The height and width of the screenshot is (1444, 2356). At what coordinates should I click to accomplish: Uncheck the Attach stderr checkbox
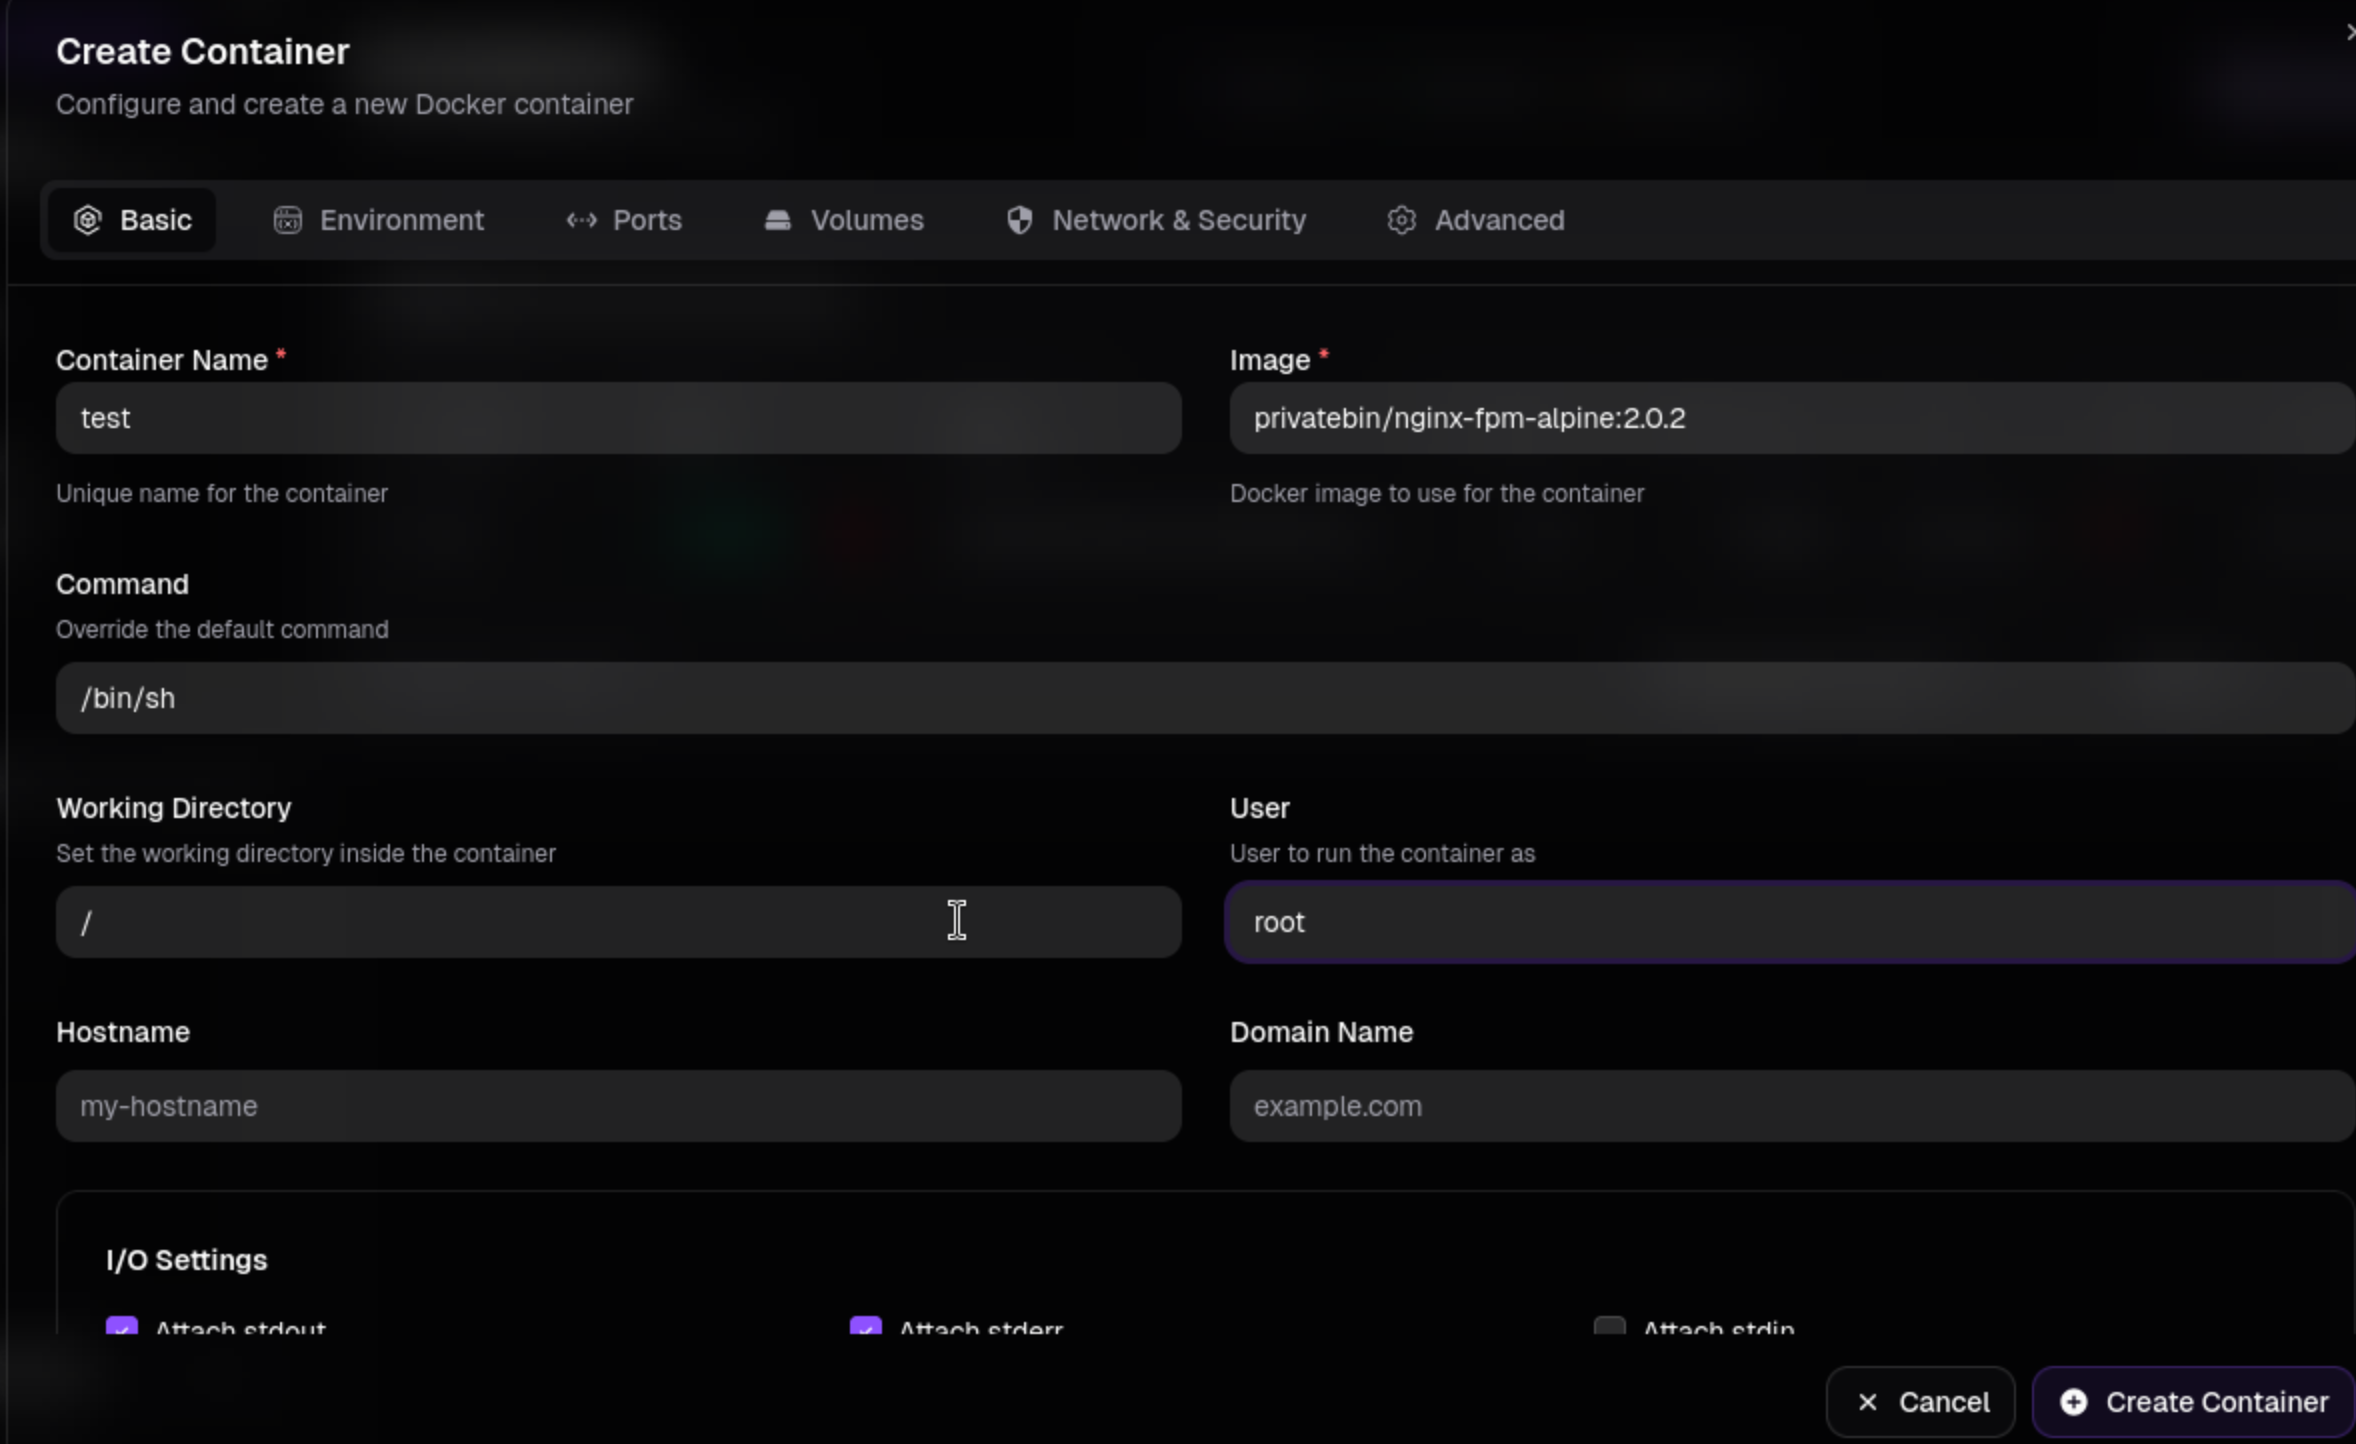click(866, 1327)
